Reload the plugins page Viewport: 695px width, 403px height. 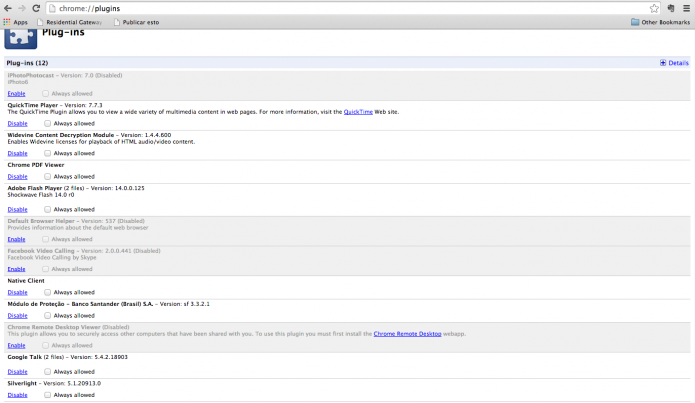pos(36,8)
